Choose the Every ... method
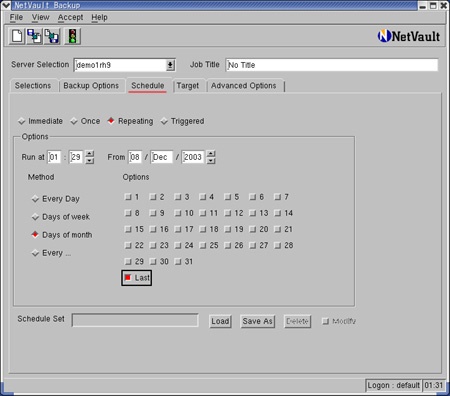450x396 pixels. (51, 253)
